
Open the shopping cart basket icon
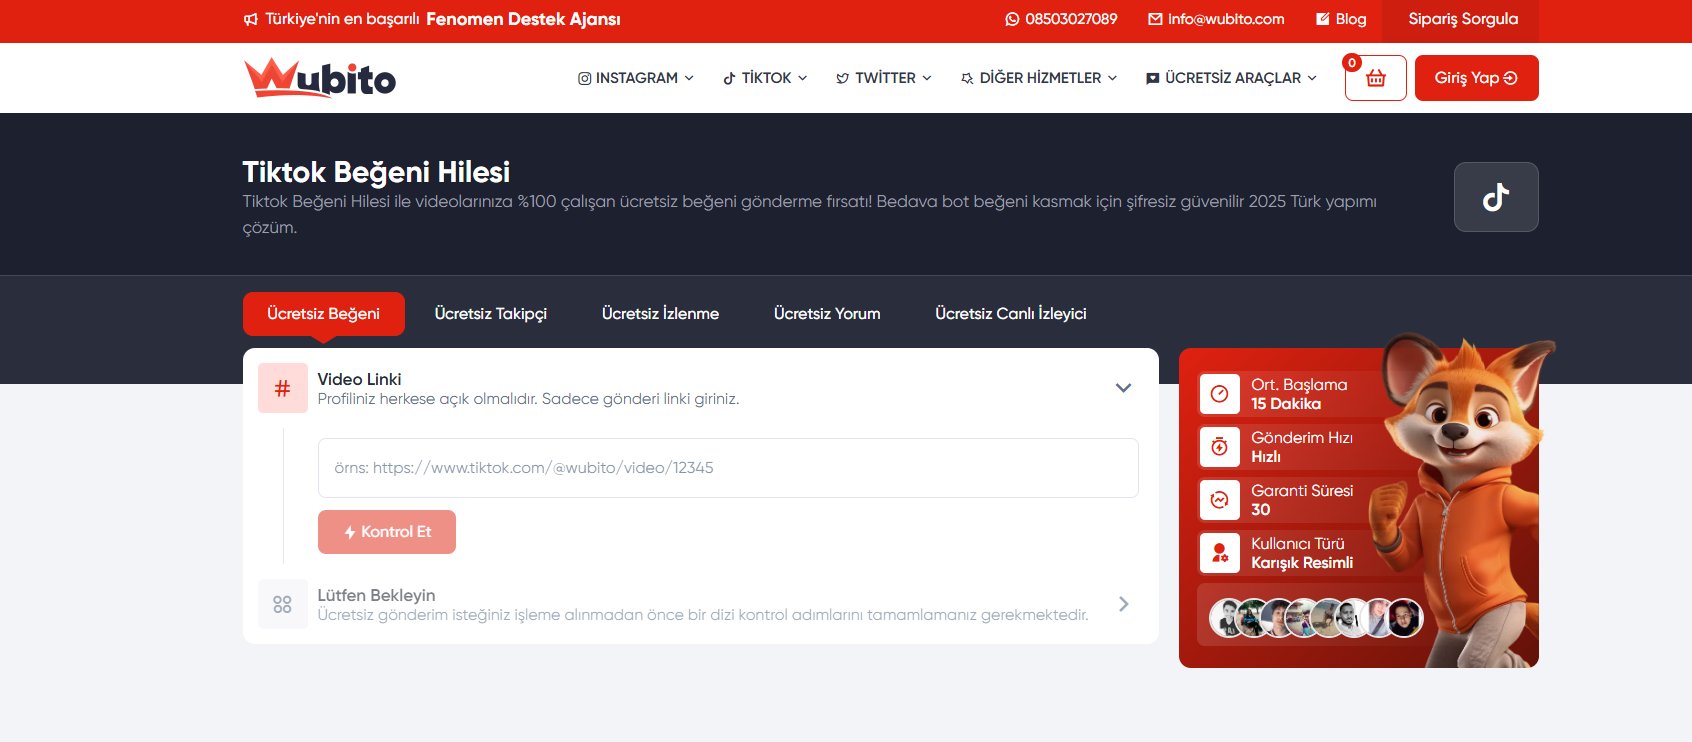point(1375,78)
